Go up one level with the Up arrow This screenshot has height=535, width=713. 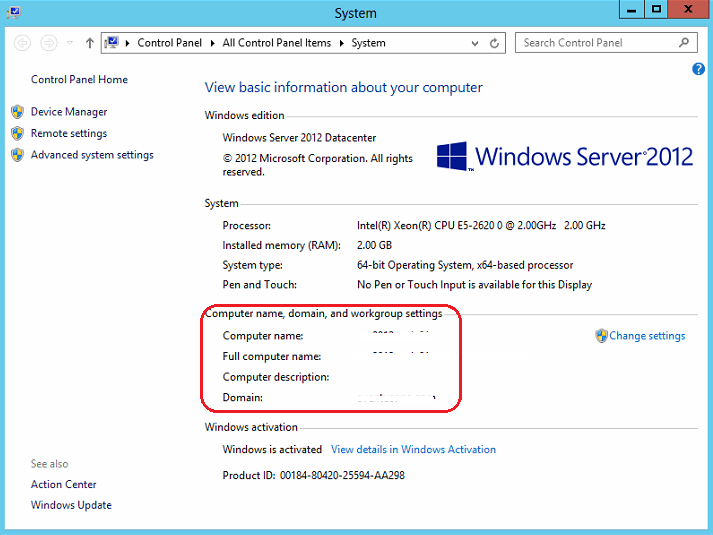(x=90, y=43)
